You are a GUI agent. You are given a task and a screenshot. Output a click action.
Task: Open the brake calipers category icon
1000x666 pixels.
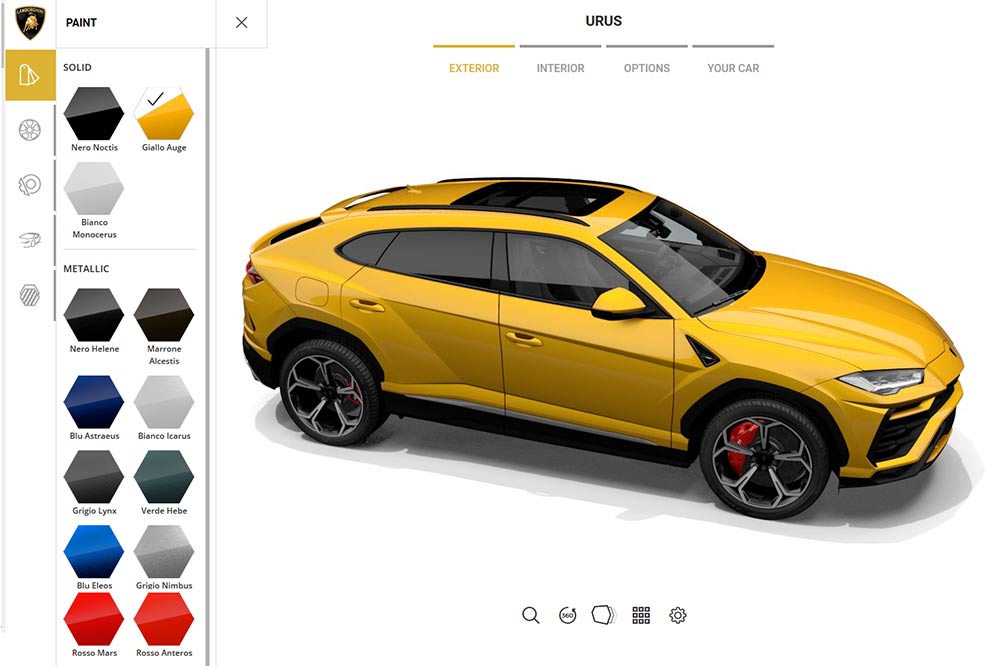coord(30,185)
